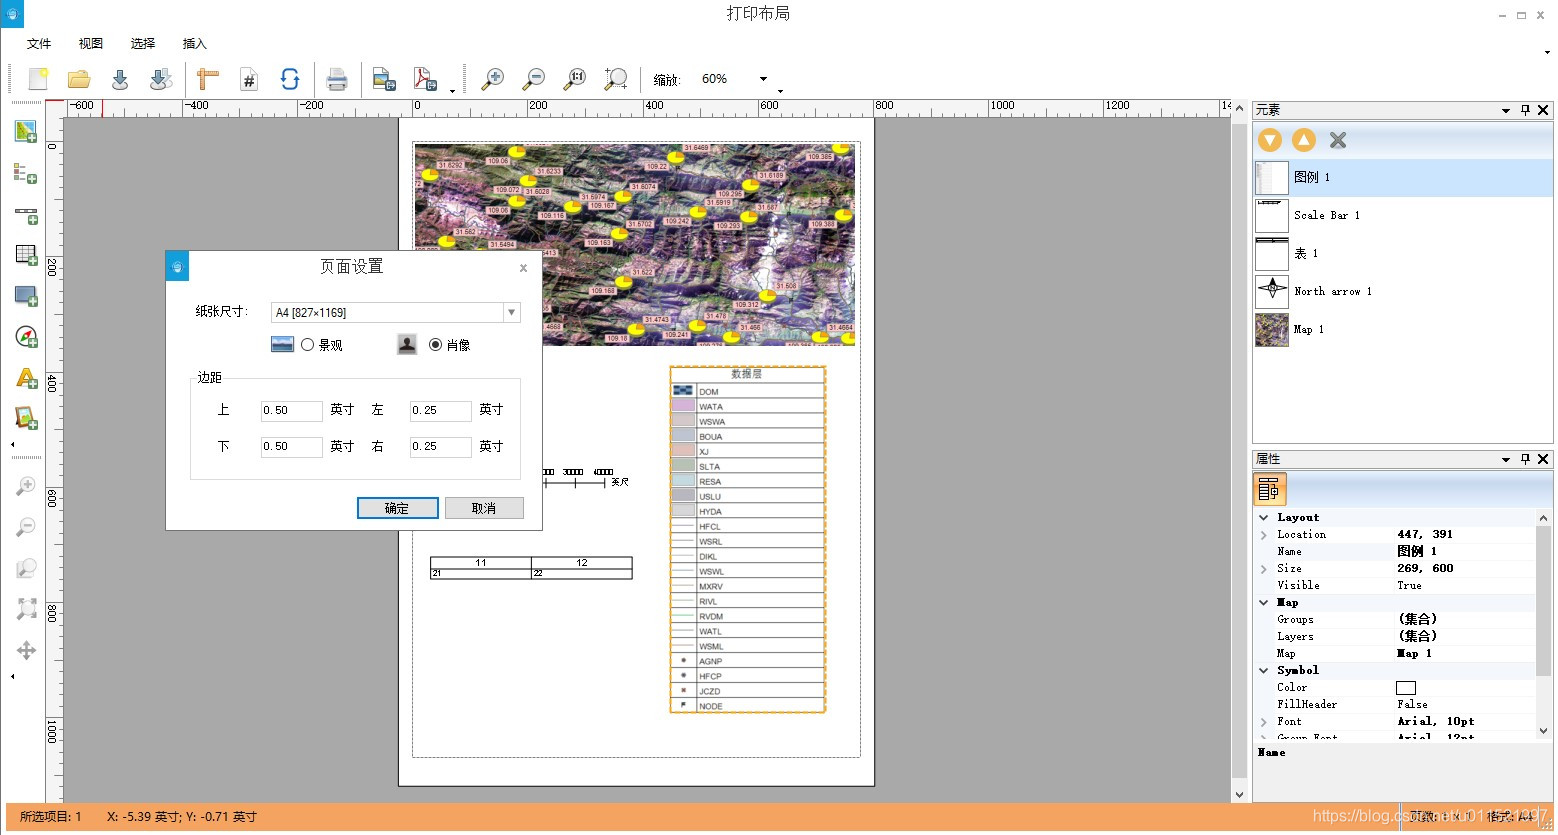Image resolution: width=1558 pixels, height=835 pixels.
Task: Click the 右 right margin input field
Action: click(441, 447)
